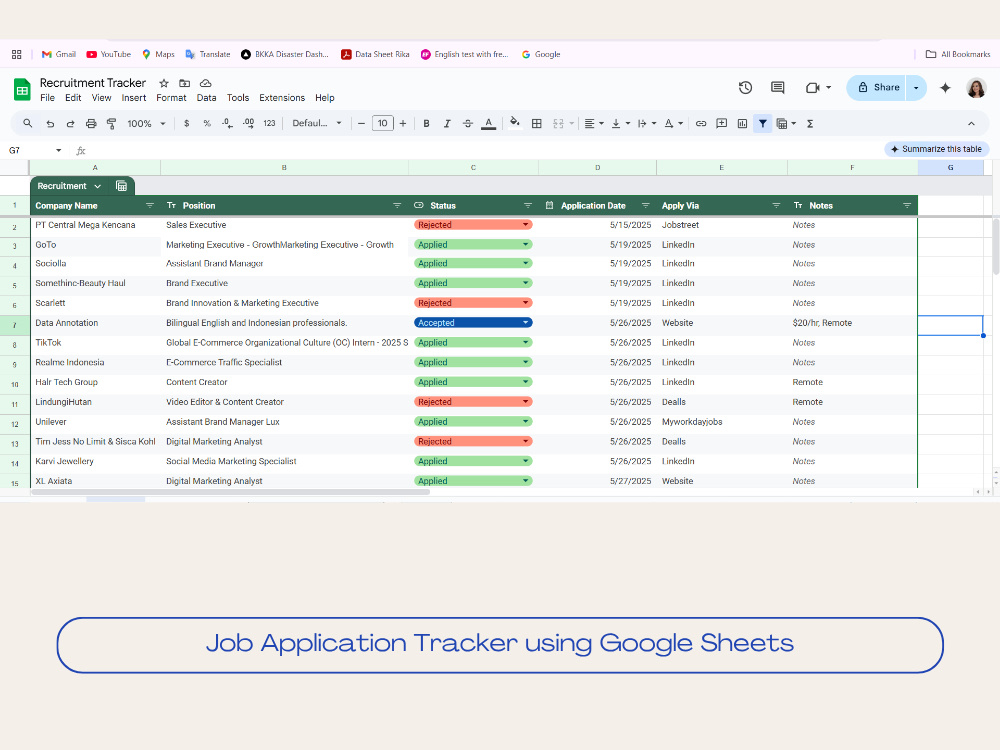Click the Gemini sparkle icon
The width and height of the screenshot is (1000, 750).
tap(945, 87)
